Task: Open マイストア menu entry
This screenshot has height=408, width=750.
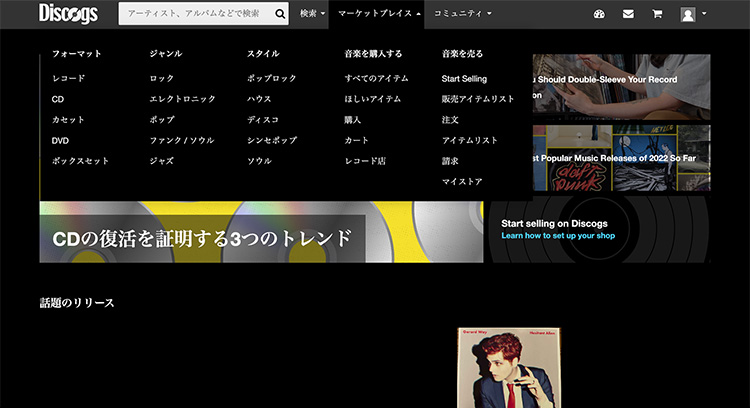Action: point(462,181)
